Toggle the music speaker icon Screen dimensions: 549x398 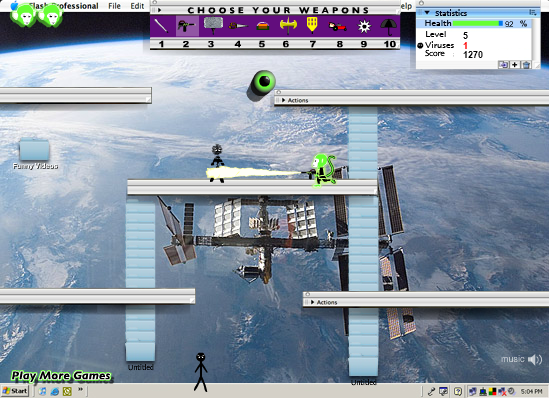[534, 359]
